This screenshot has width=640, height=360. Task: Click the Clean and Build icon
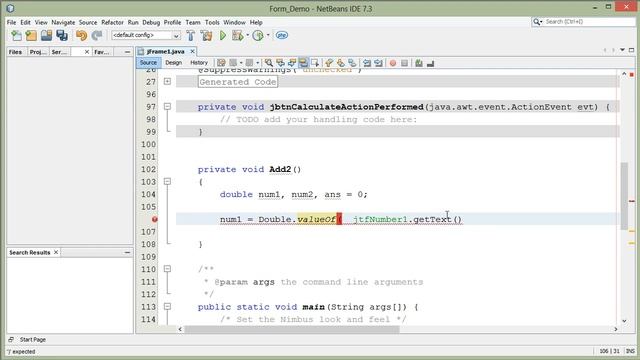(206, 36)
